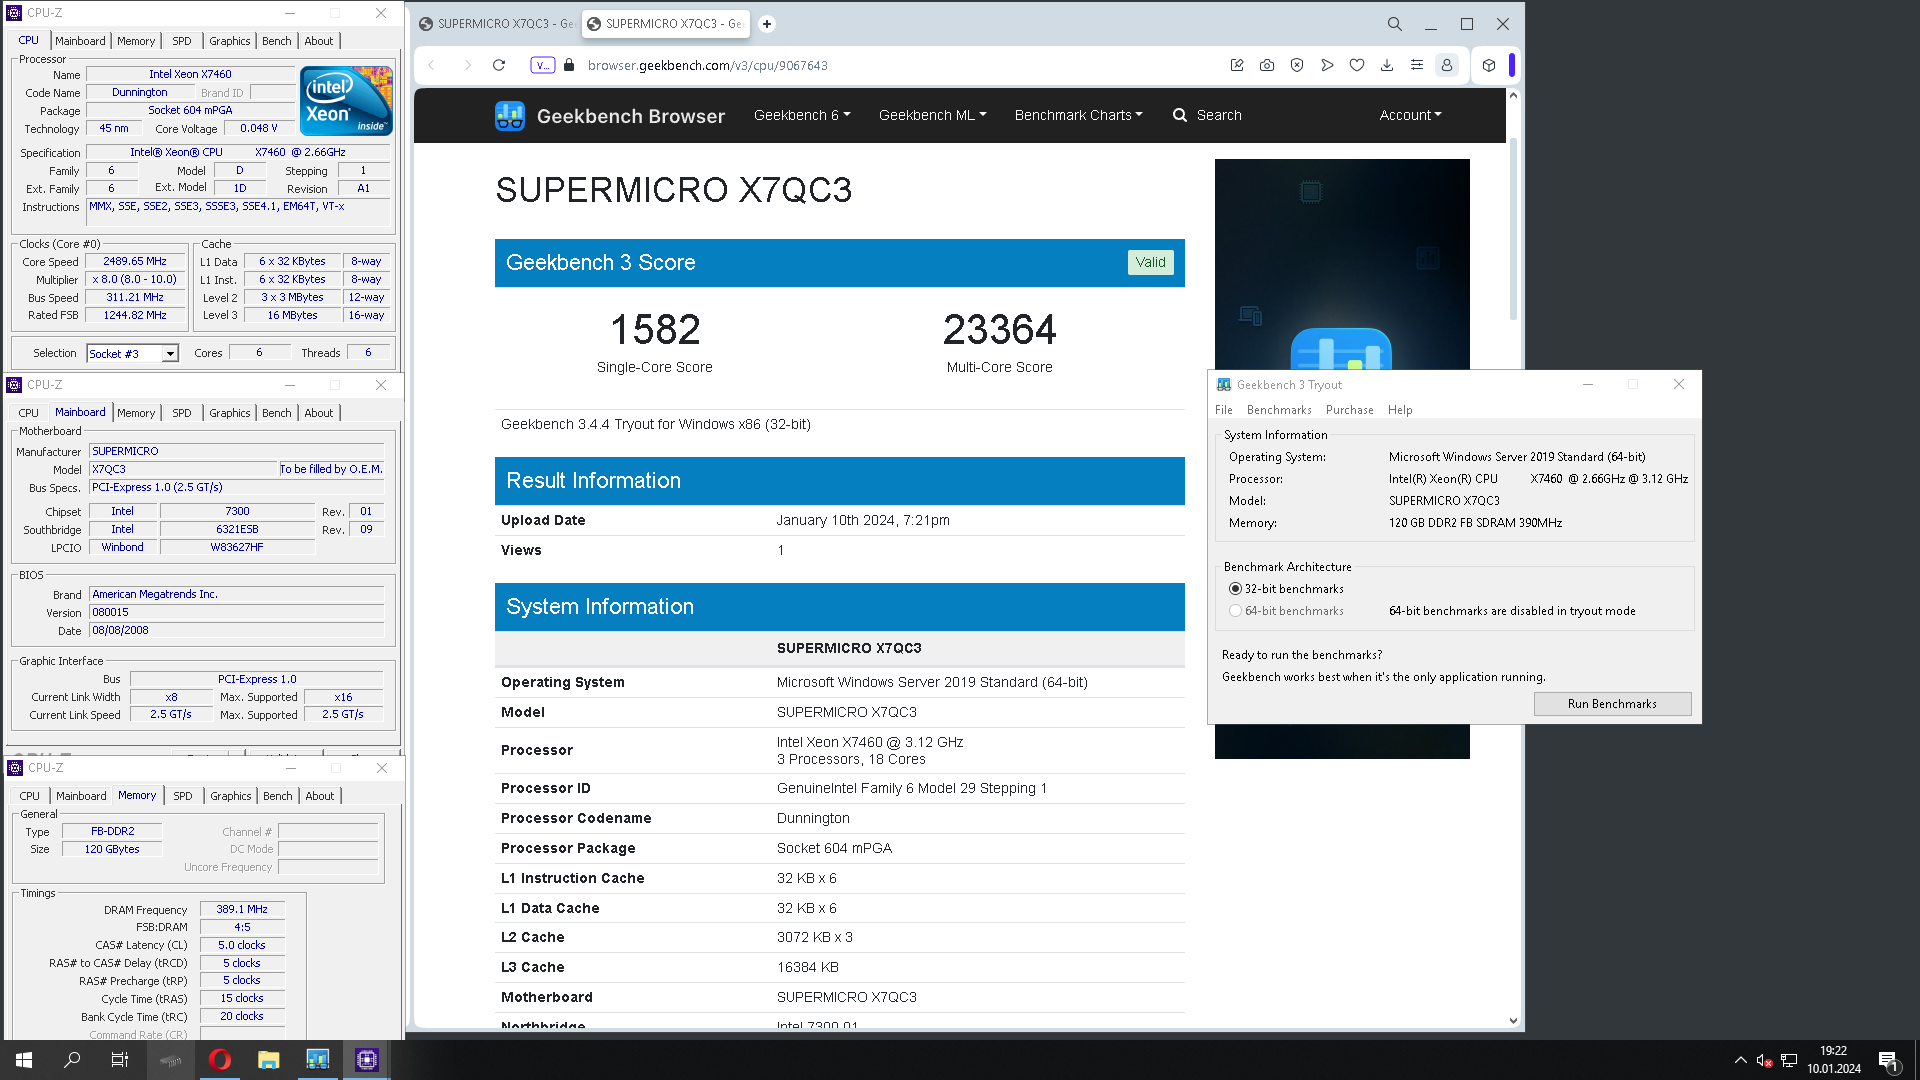Open Task View on taskbar
Viewport: 1920px width, 1080px height.
pos(120,1060)
